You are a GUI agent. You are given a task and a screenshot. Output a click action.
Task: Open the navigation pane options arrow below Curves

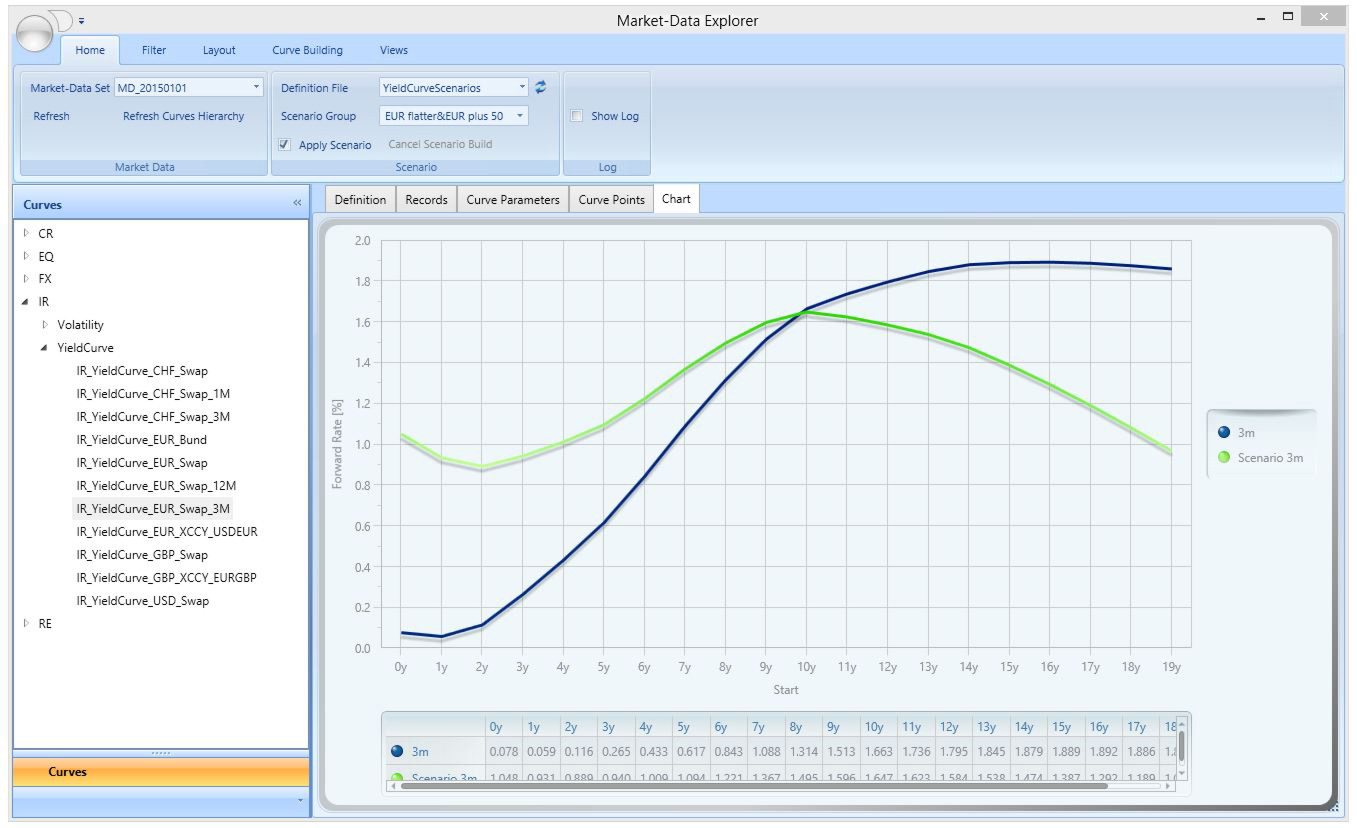300,801
